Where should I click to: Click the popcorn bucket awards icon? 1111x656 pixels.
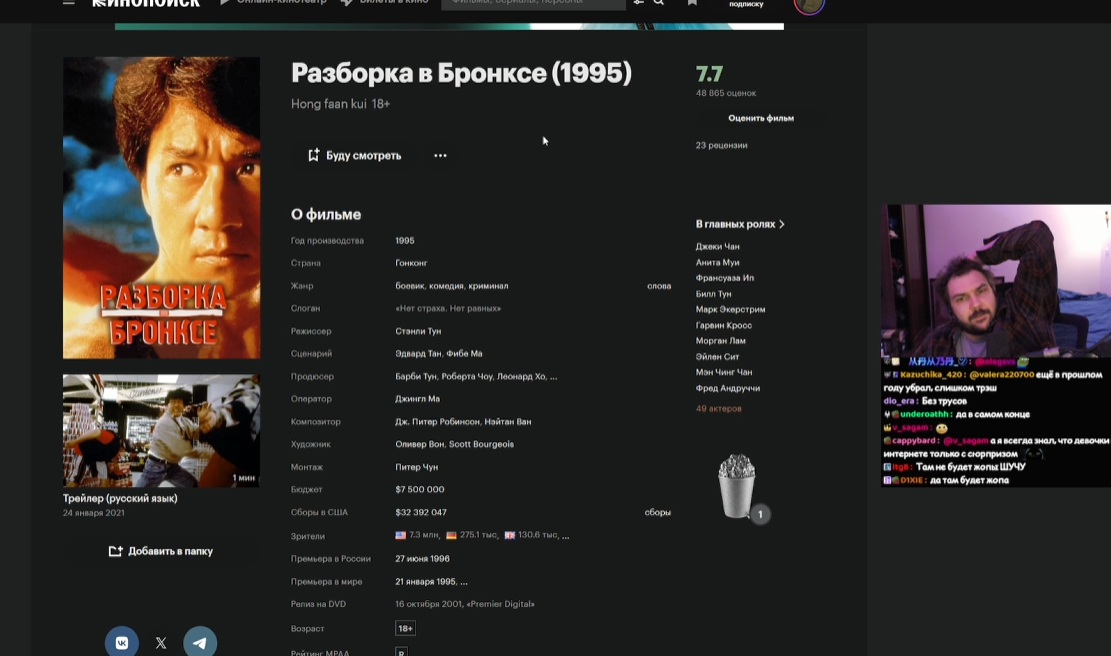738,487
